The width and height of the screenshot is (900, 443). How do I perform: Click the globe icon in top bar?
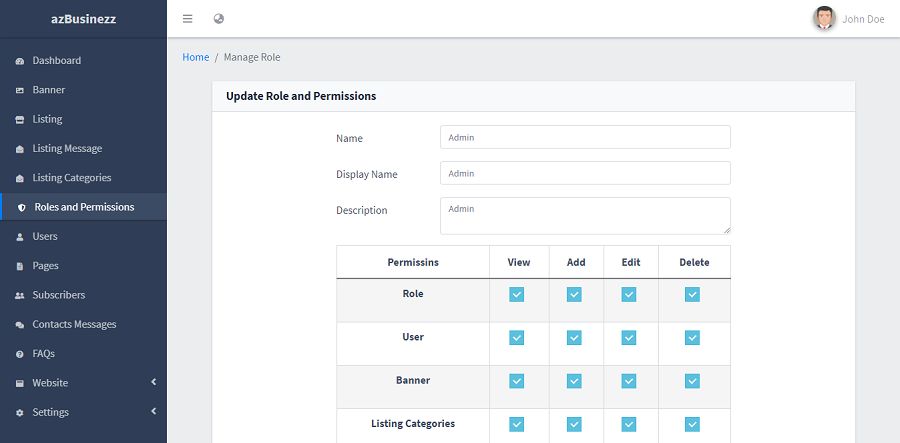(219, 19)
